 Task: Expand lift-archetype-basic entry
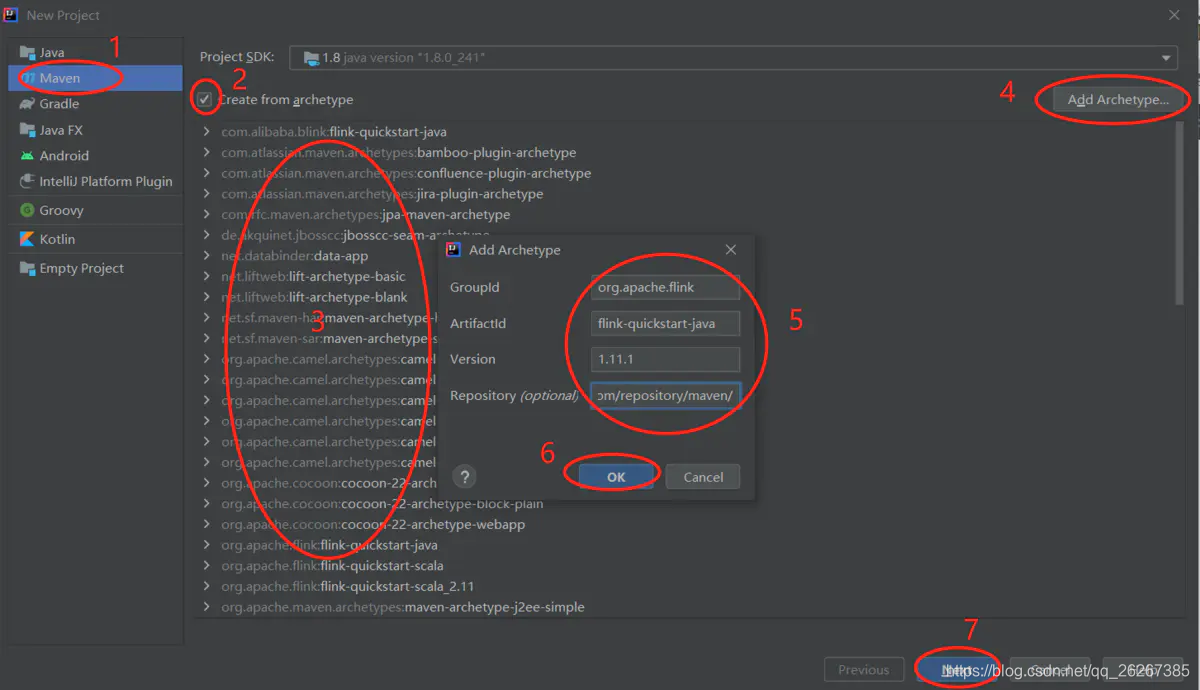click(x=207, y=277)
